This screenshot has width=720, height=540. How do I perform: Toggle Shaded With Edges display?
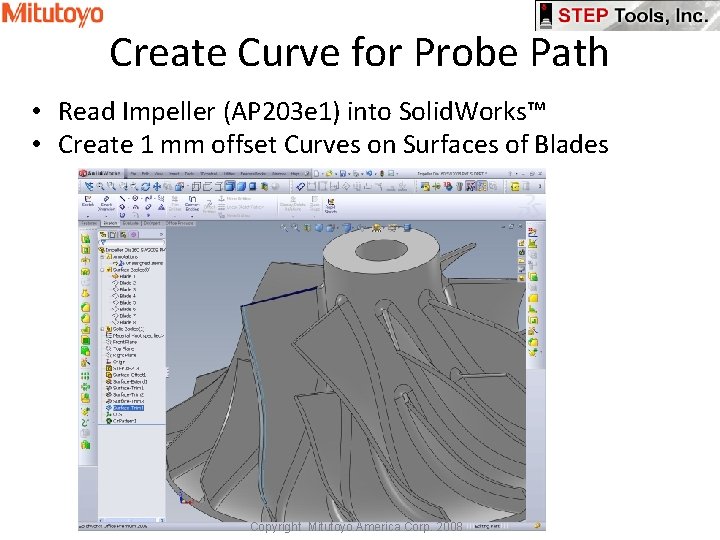230,186
